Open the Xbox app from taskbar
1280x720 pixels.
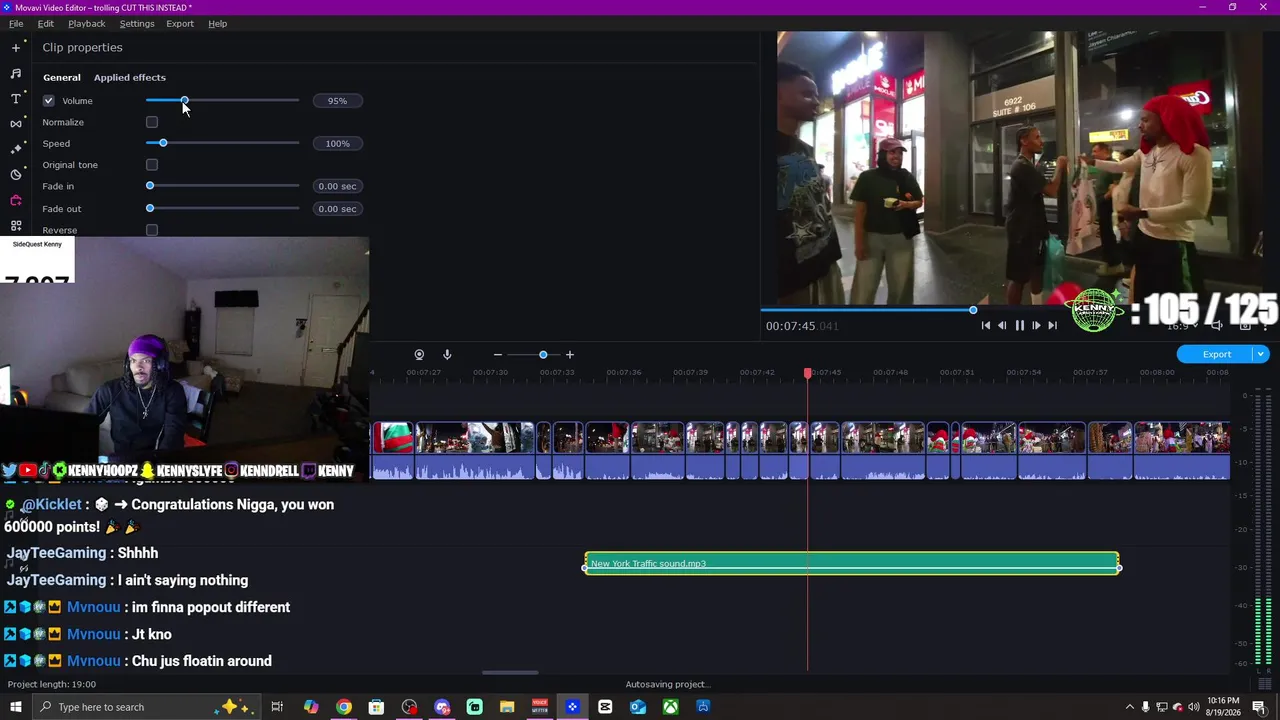670,707
